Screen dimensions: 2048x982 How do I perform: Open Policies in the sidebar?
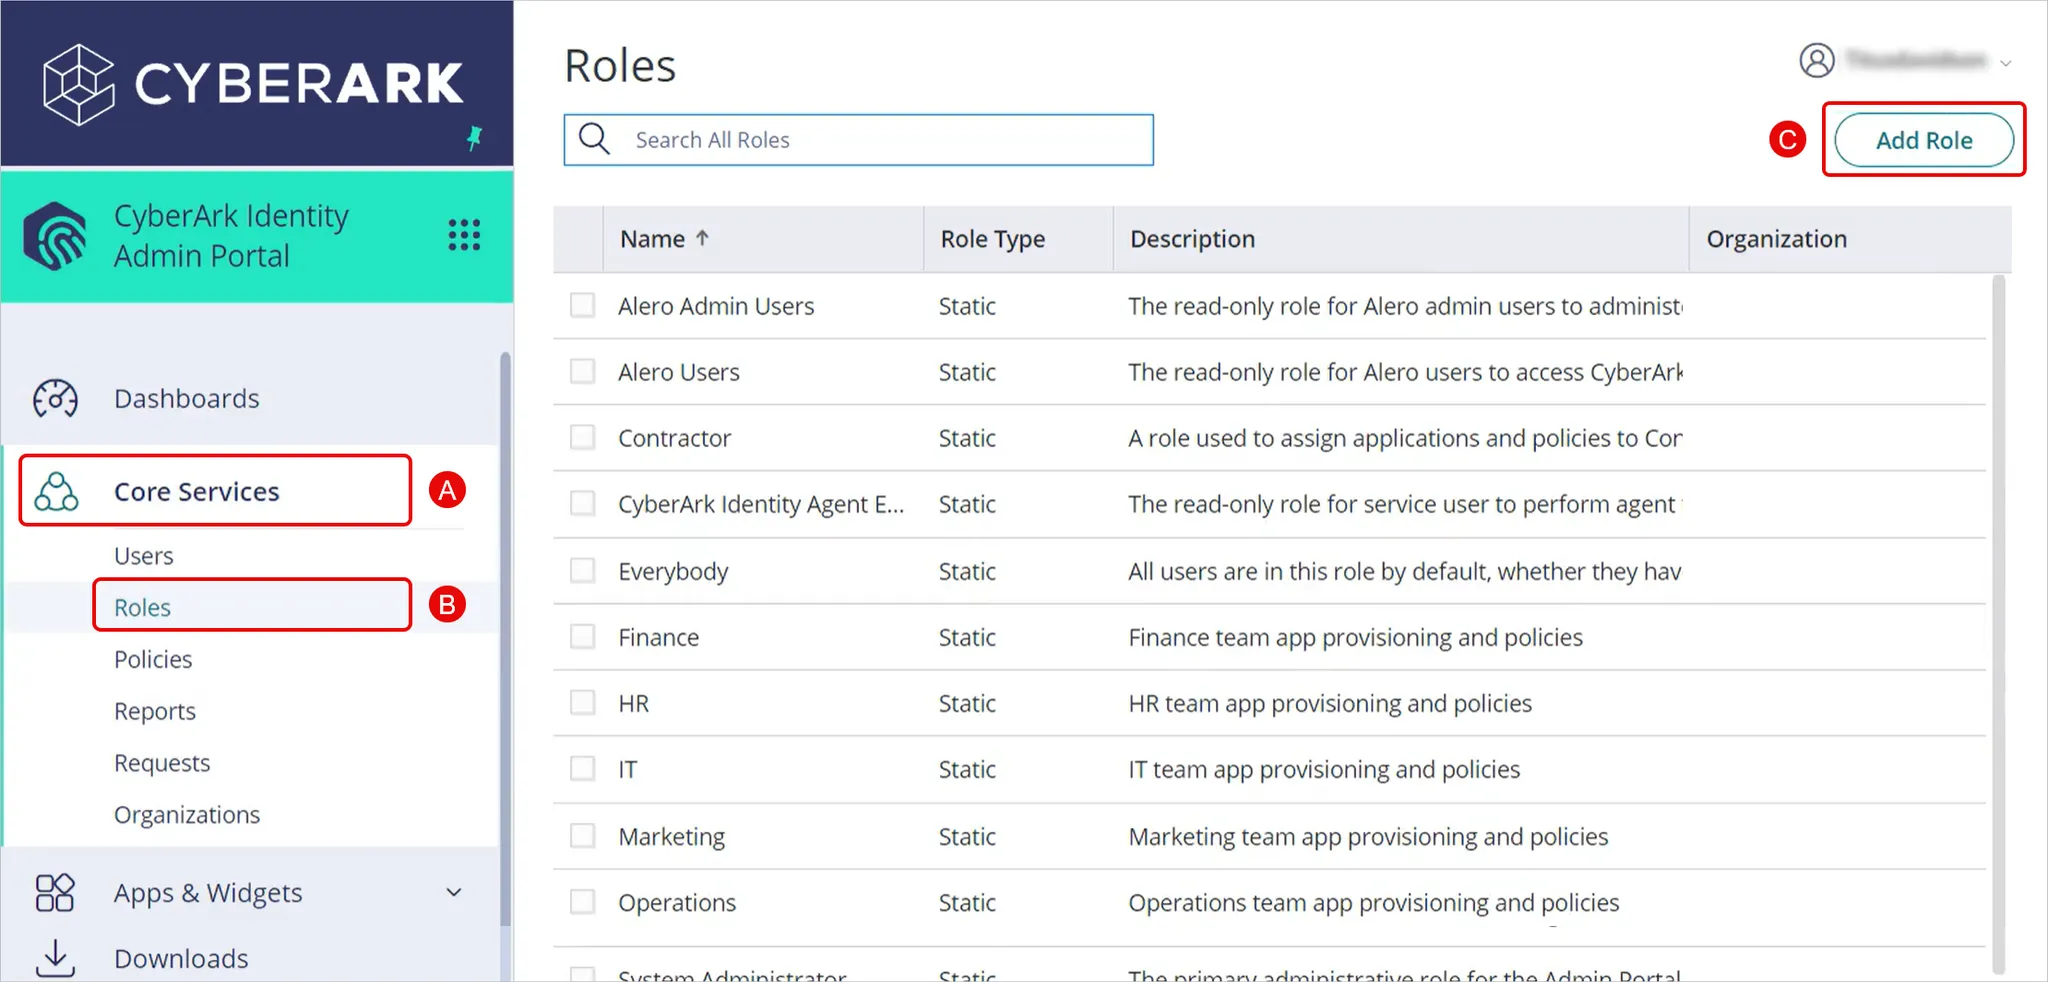(x=152, y=659)
